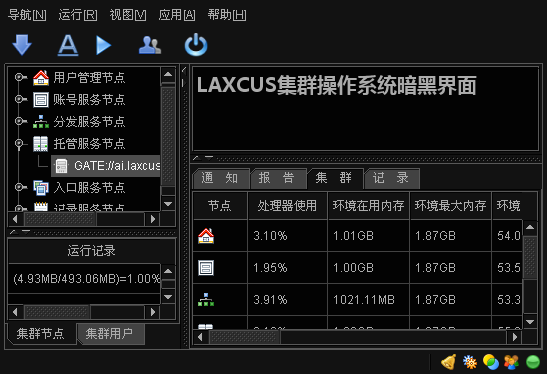Click the node tree scroll down arrow
The height and width of the screenshot is (374, 547).
coord(168,204)
